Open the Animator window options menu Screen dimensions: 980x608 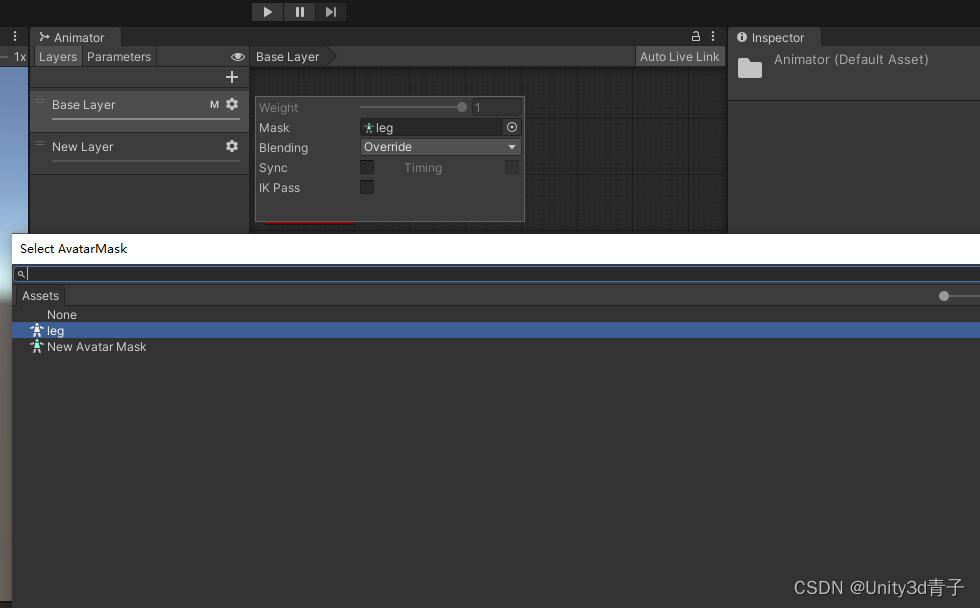coord(712,36)
